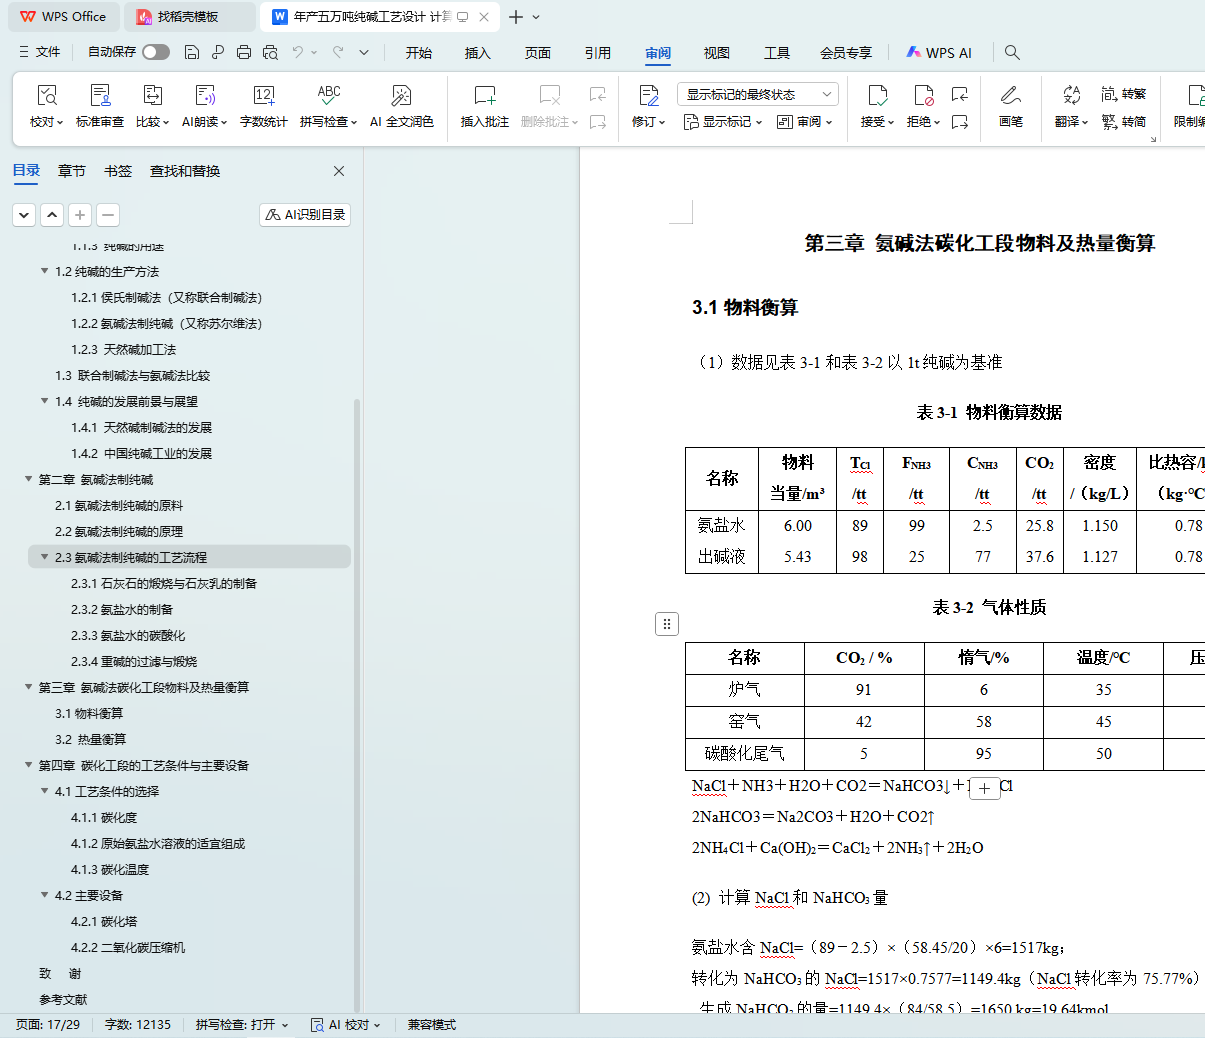Viewport: 1205px width, 1038px height.
Task: Collapse the 4.1 工艺条件的选择 node
Action: pyautogui.click(x=44, y=791)
